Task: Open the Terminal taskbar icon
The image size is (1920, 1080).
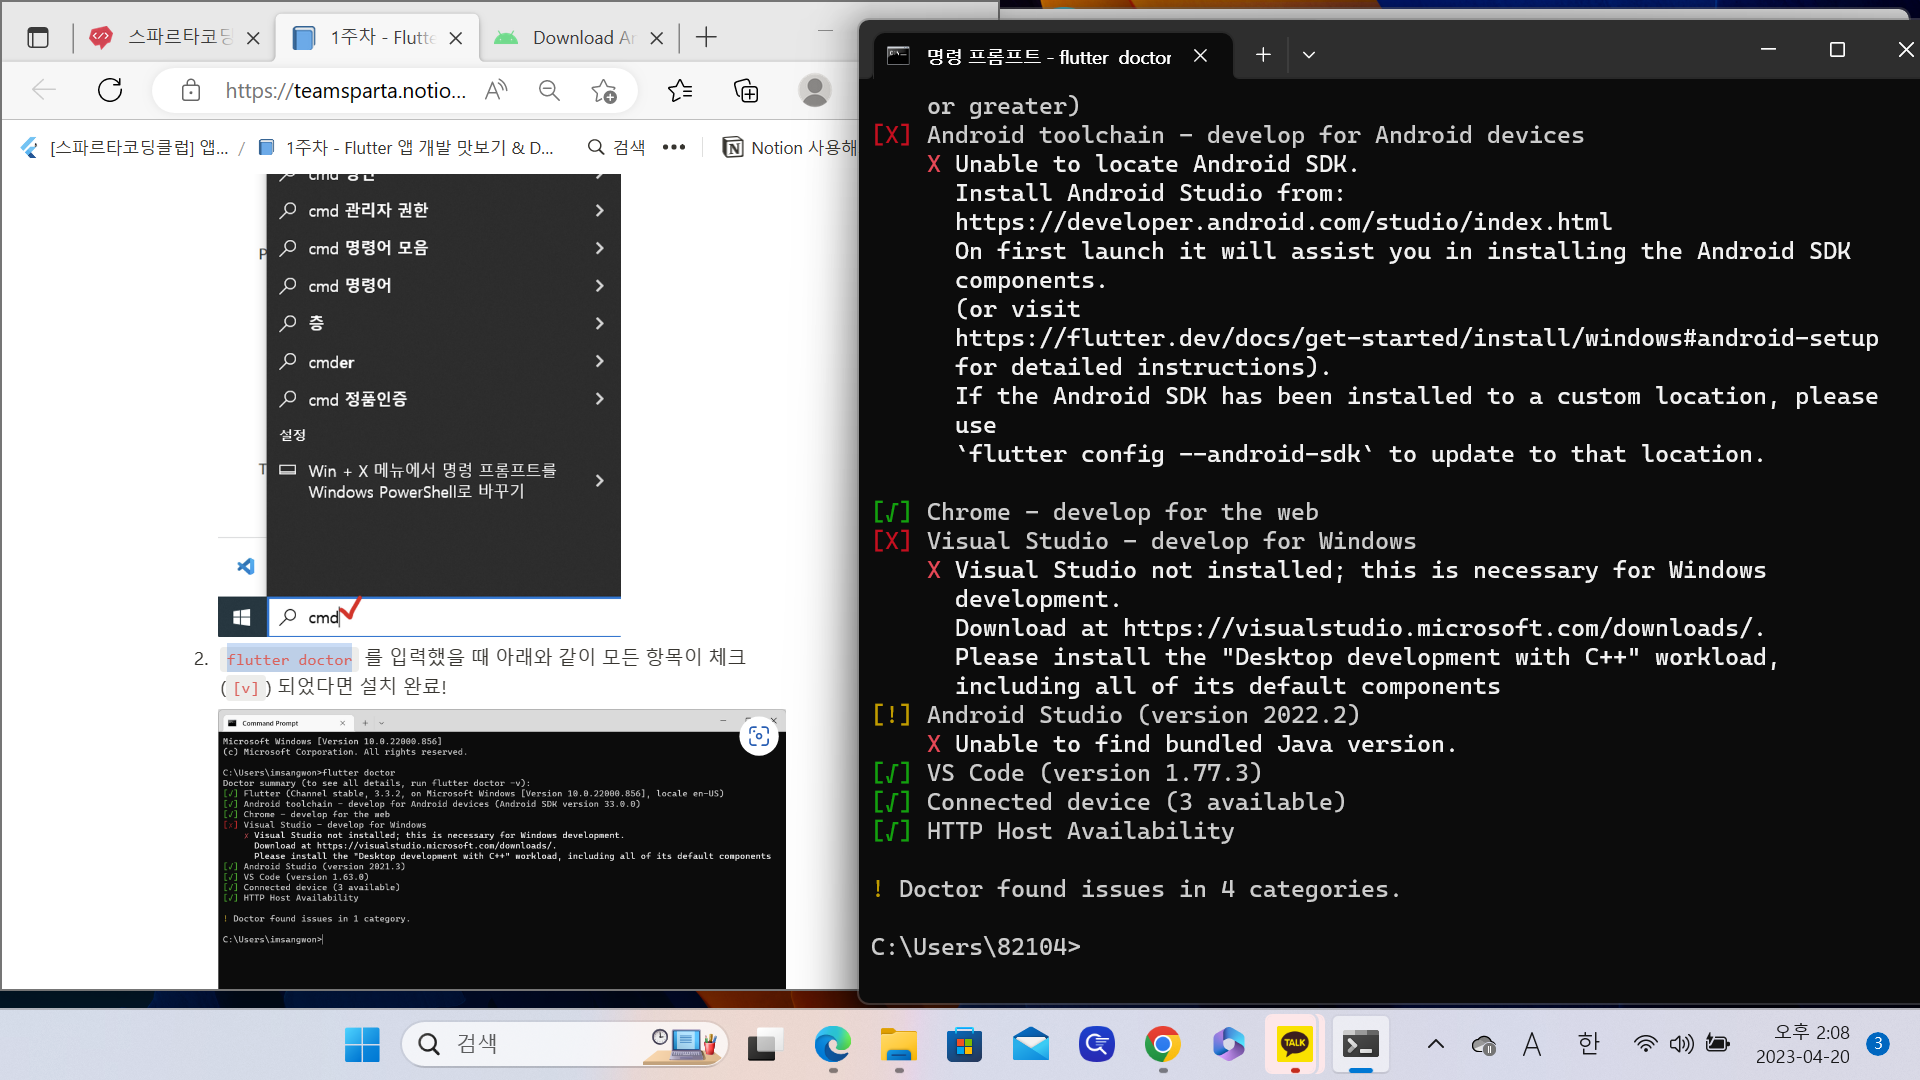Action: (x=1360, y=1045)
